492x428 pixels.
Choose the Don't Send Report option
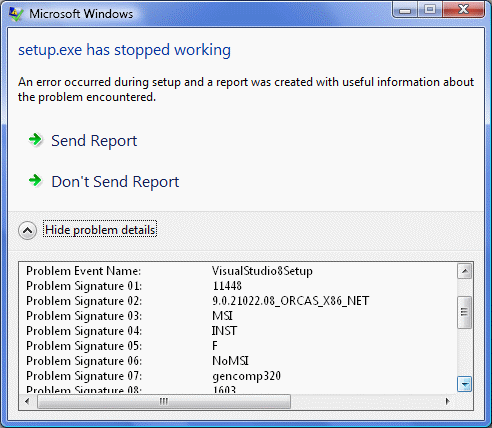(115, 182)
